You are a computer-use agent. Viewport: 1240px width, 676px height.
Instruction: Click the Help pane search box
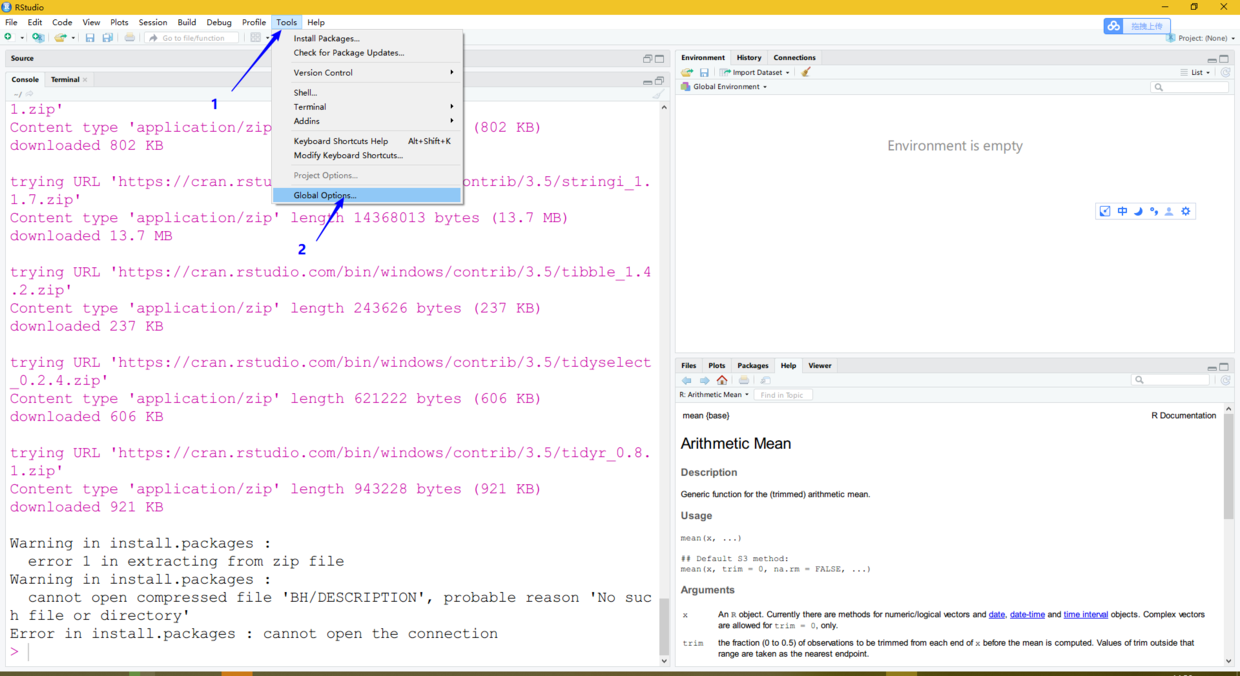[x=1170, y=380]
